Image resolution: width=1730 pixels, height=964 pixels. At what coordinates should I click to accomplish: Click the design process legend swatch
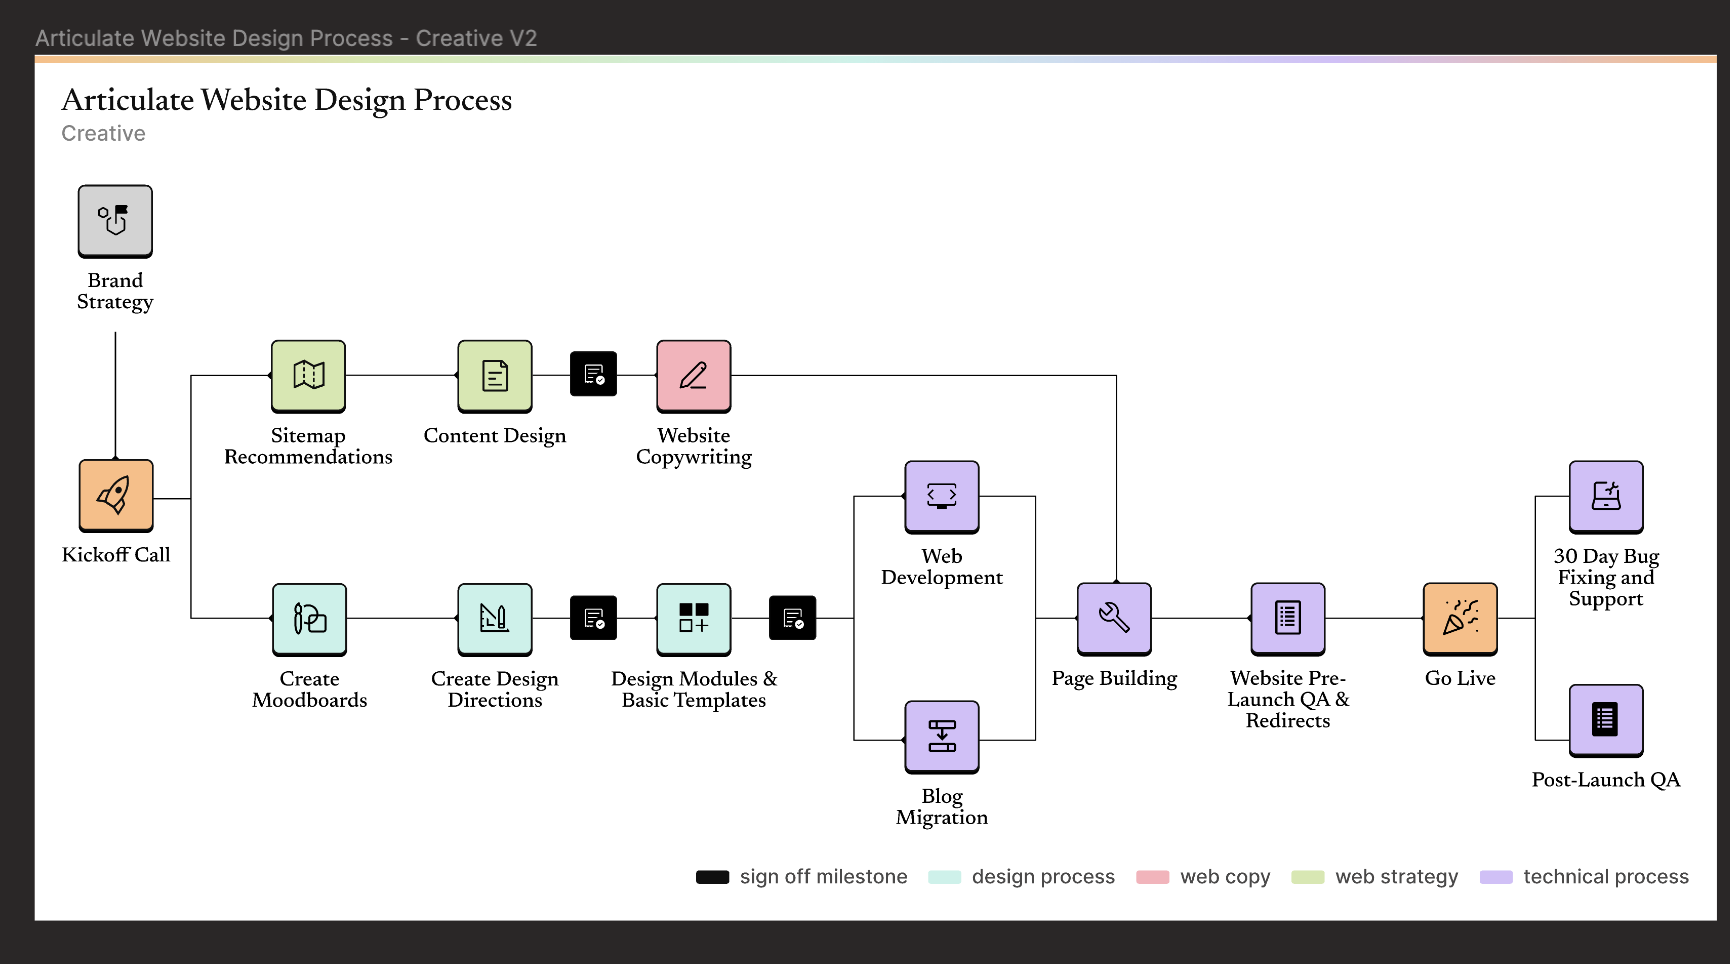coord(944,877)
